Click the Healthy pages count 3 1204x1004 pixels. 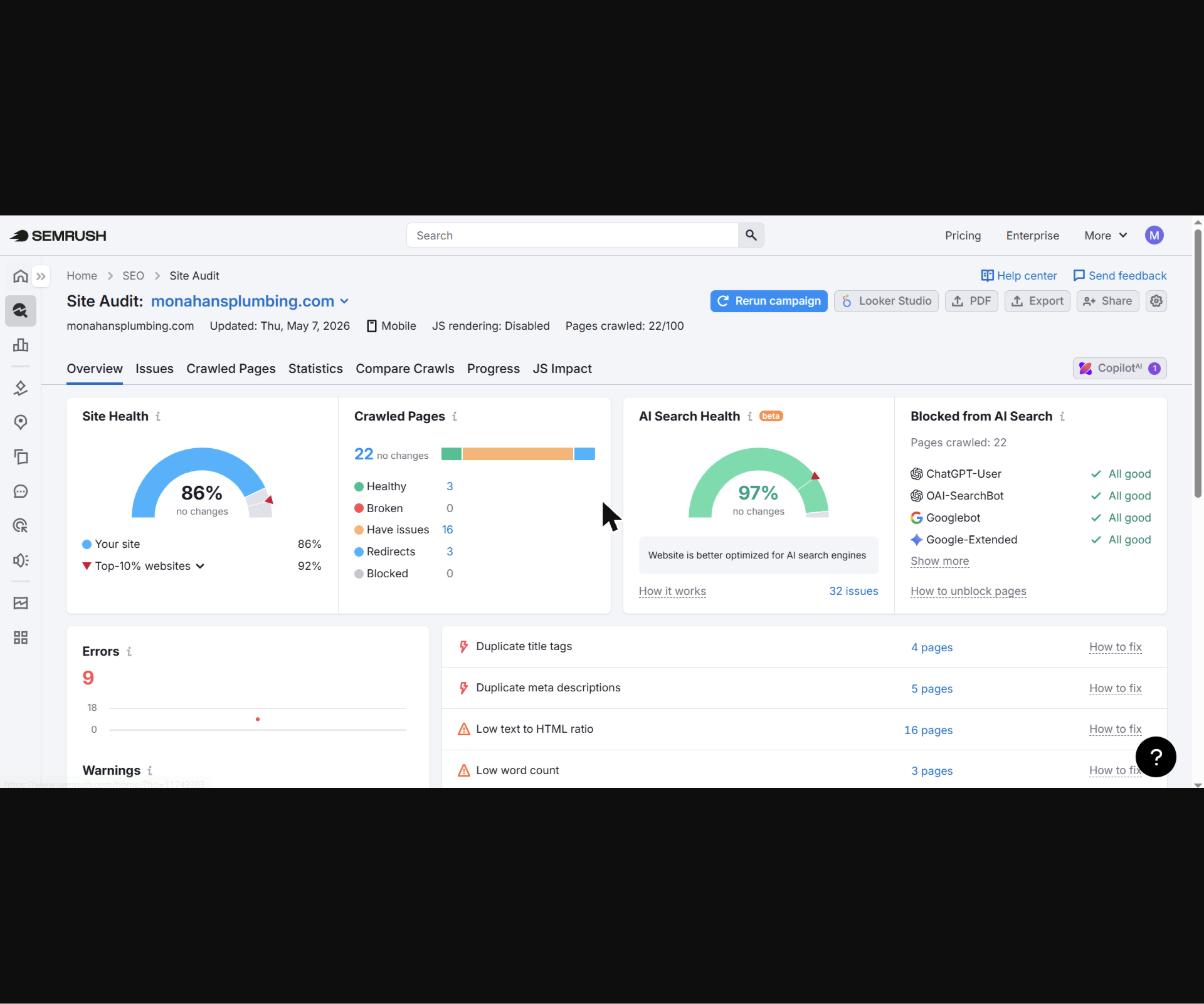coord(449,486)
